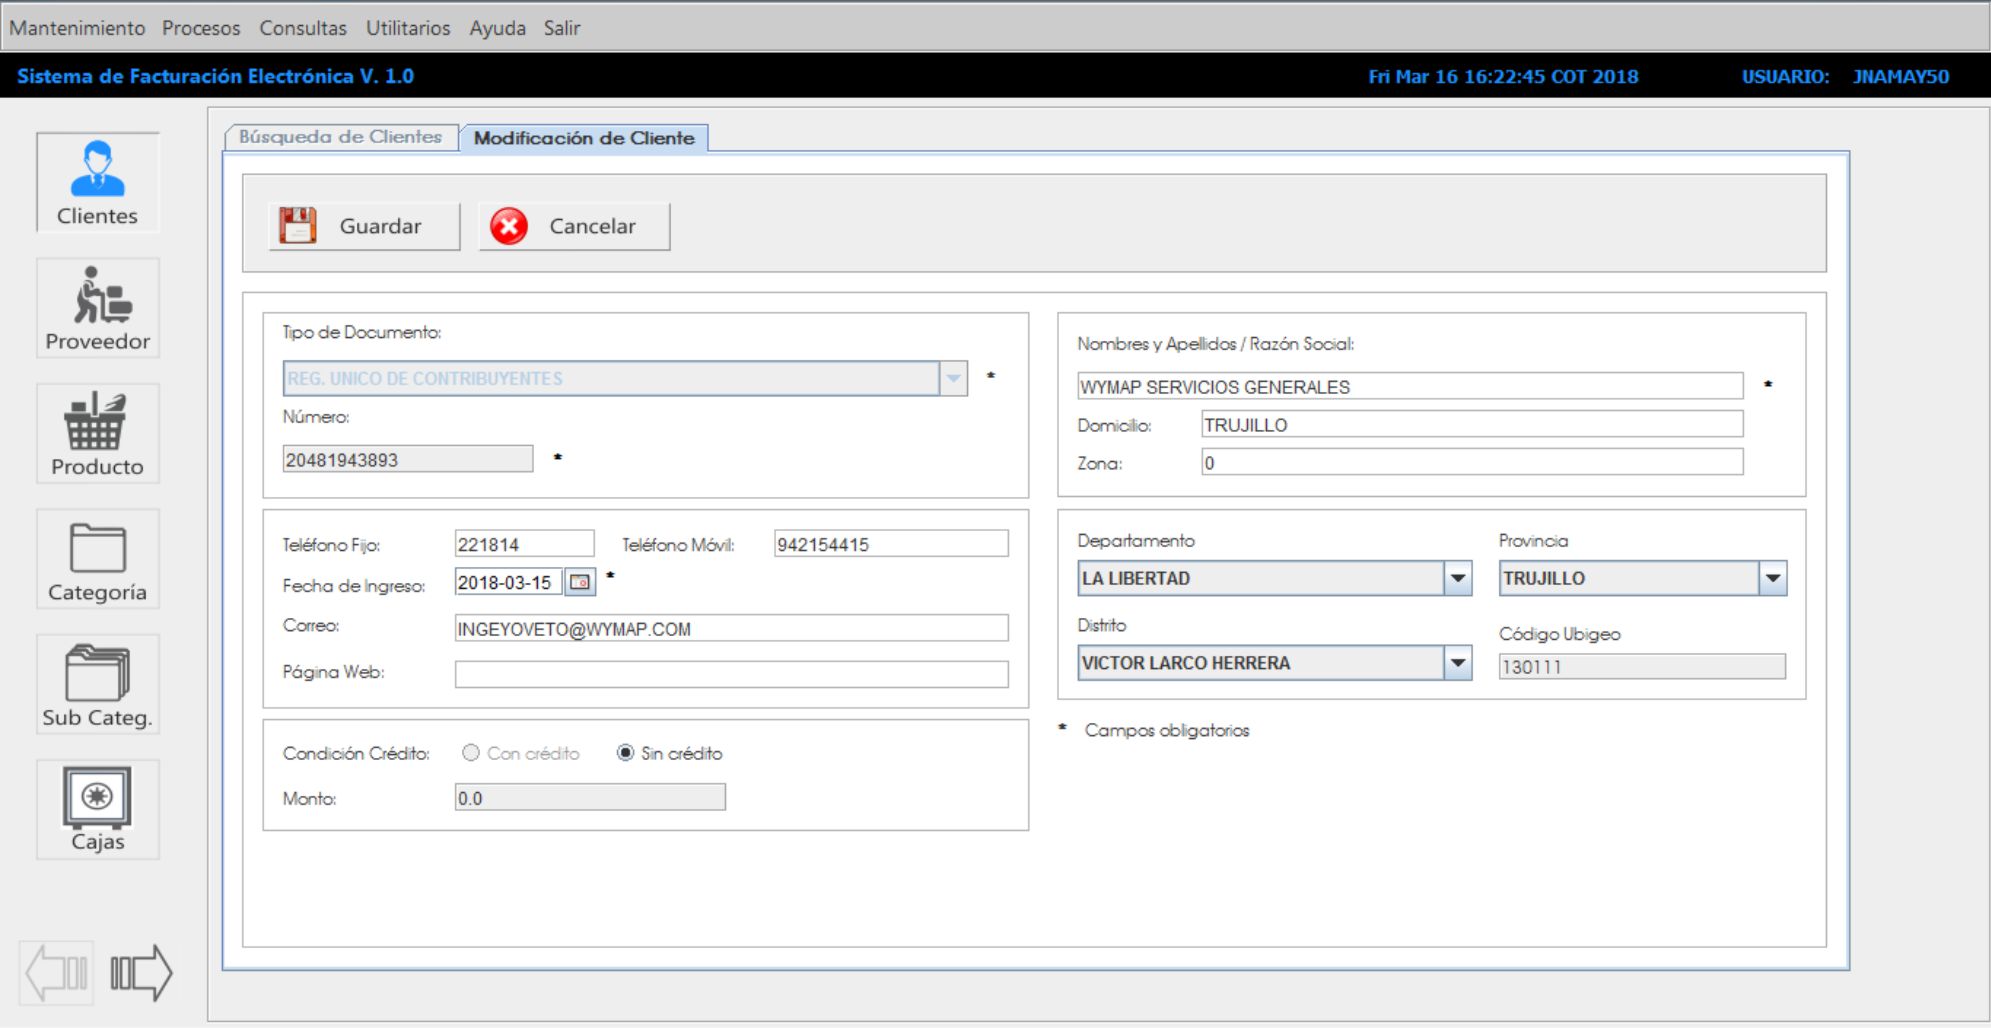Switch to Búsqueda de Clientes tab

[x=340, y=137]
